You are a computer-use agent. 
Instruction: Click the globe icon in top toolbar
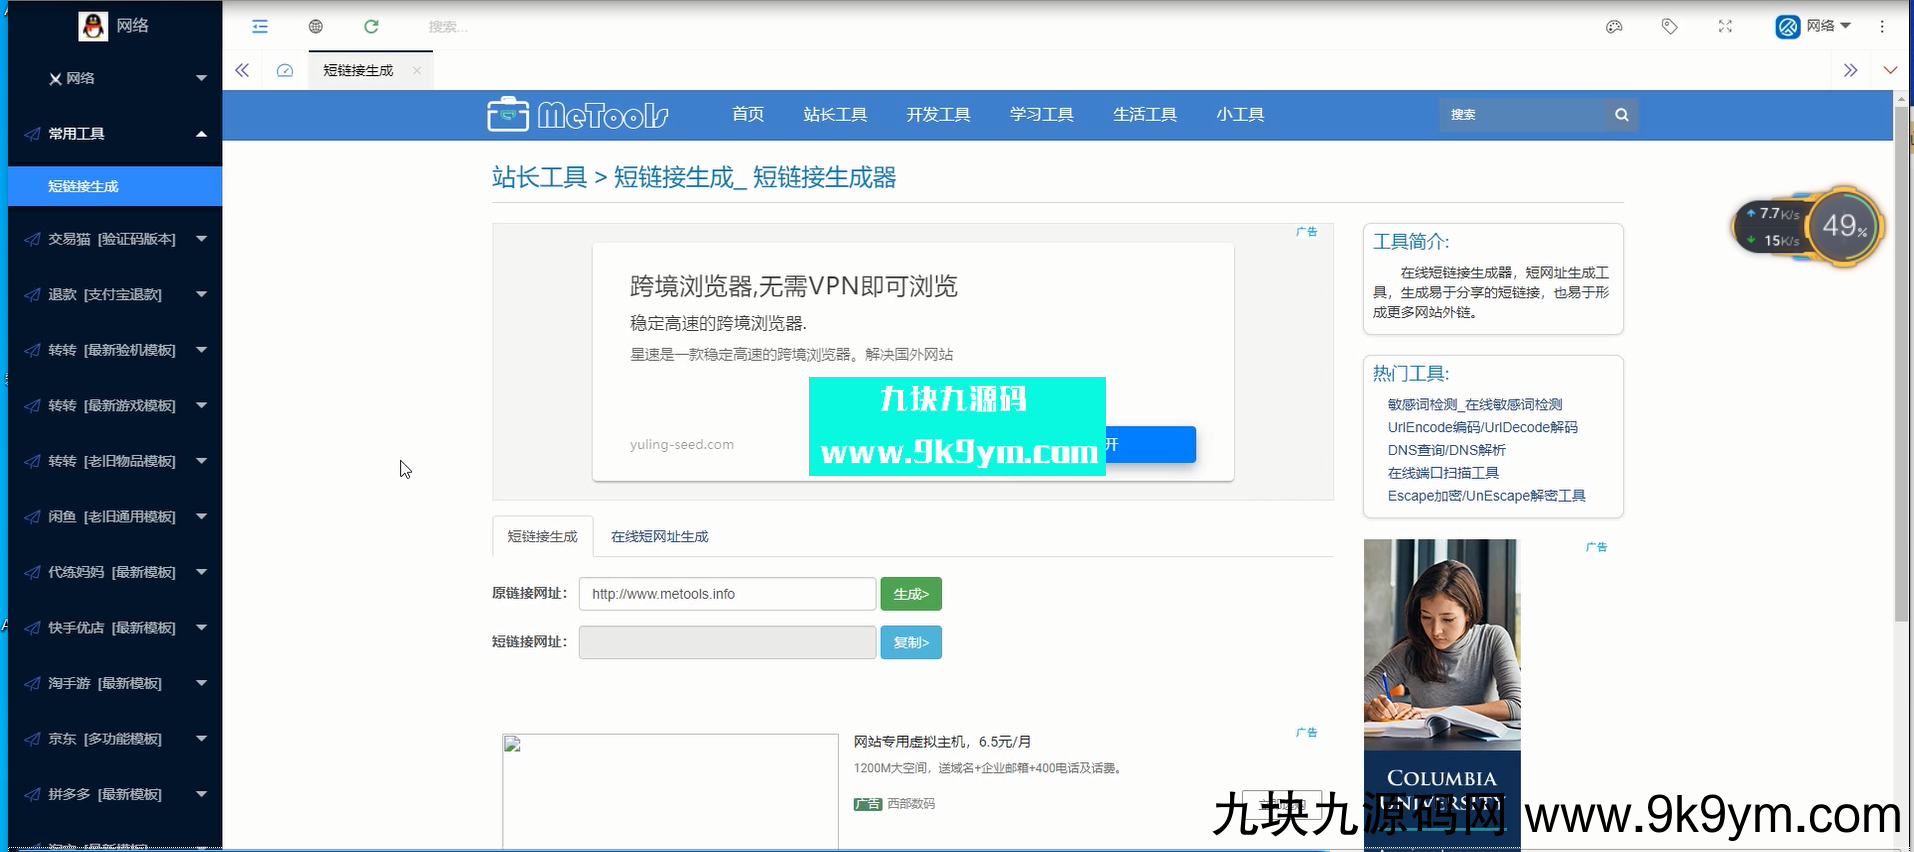316,27
